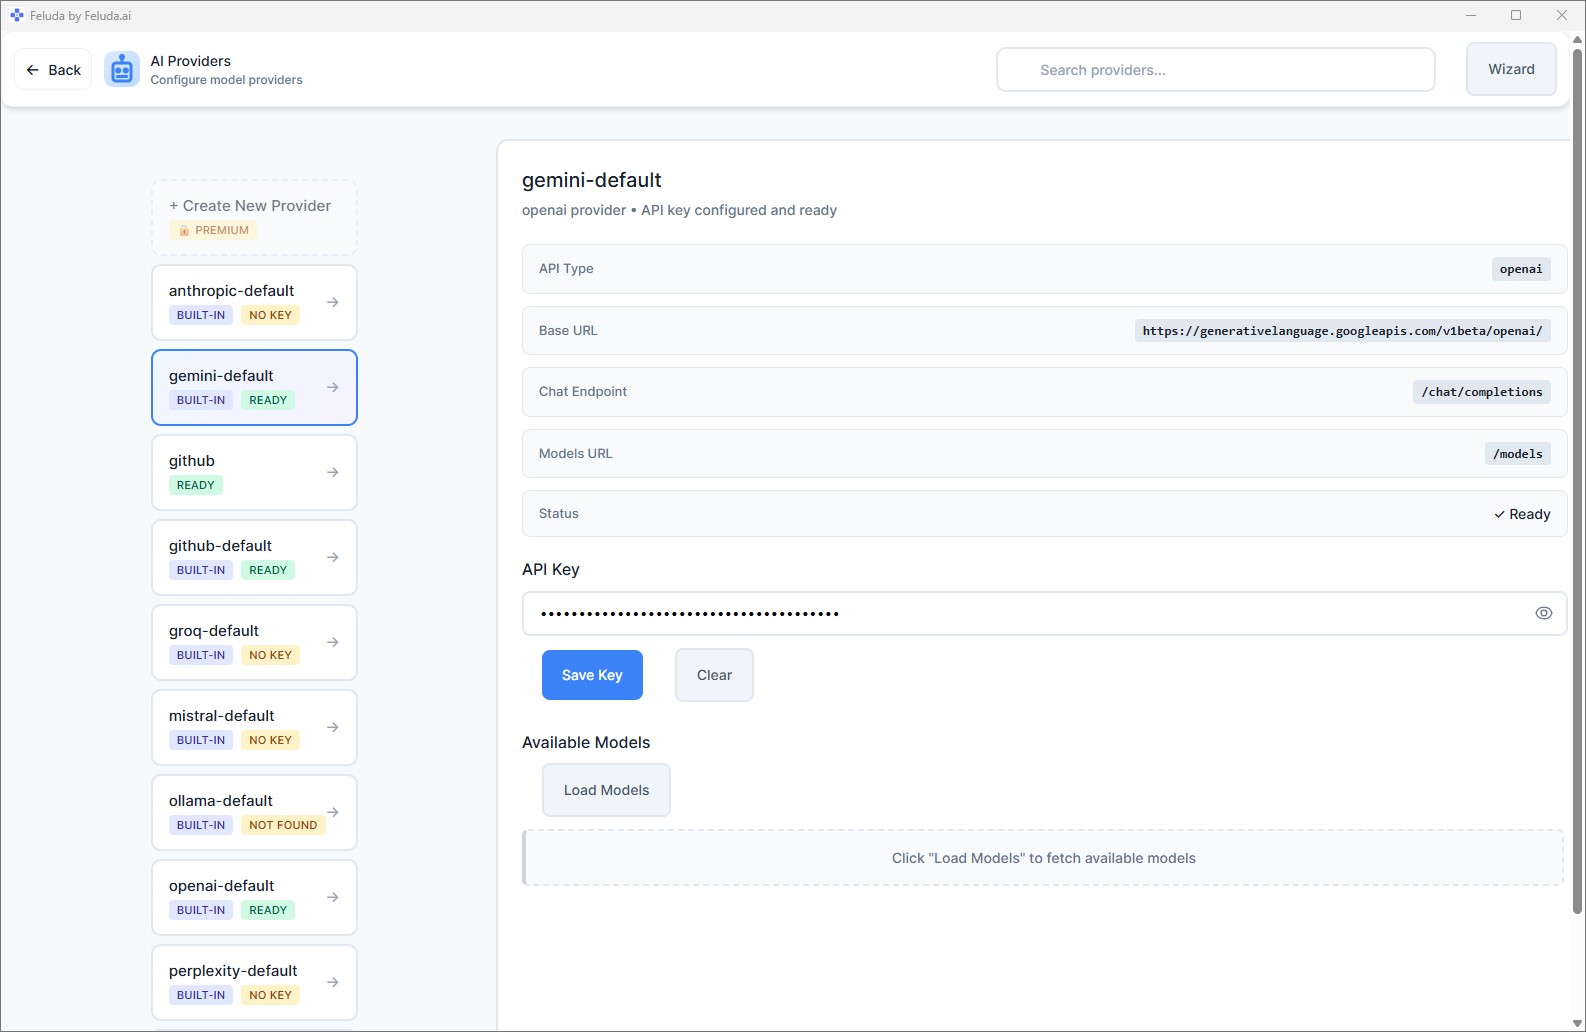Click the arrow on perplexity-default card
The image size is (1586, 1032).
333,982
